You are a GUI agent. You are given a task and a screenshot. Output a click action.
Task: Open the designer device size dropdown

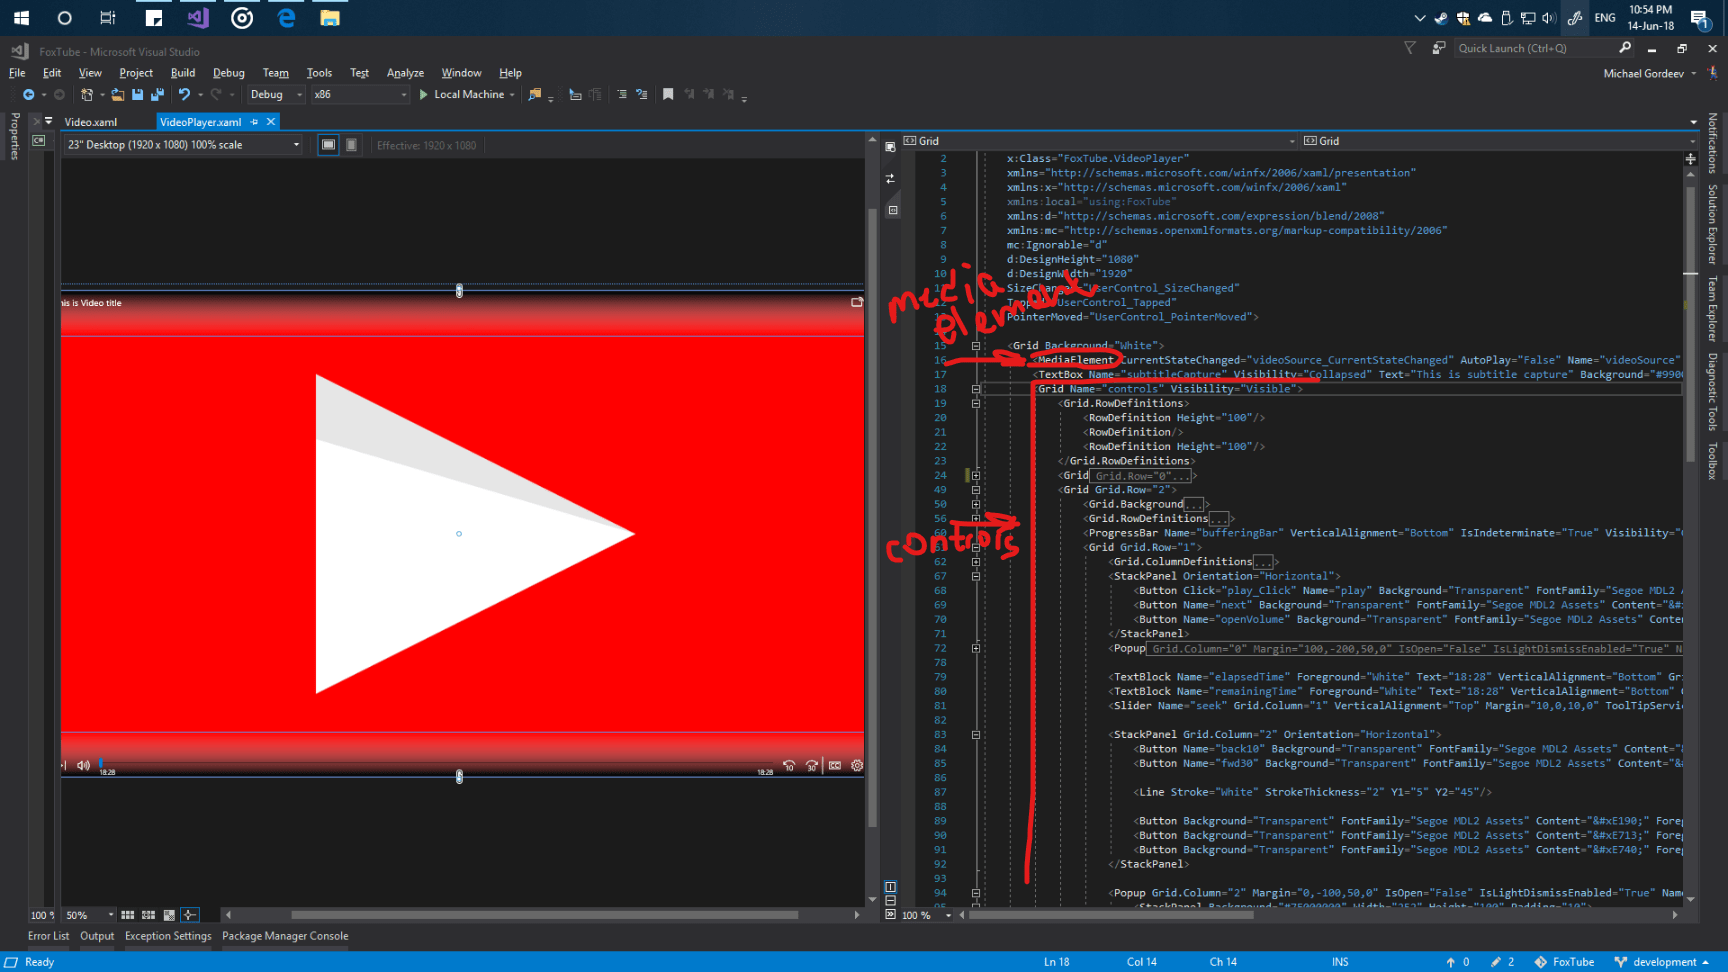[184, 145]
